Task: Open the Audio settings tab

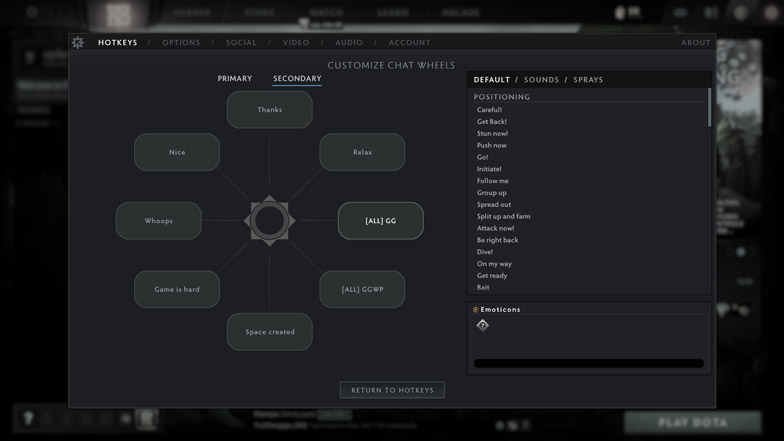Action: pyautogui.click(x=349, y=42)
